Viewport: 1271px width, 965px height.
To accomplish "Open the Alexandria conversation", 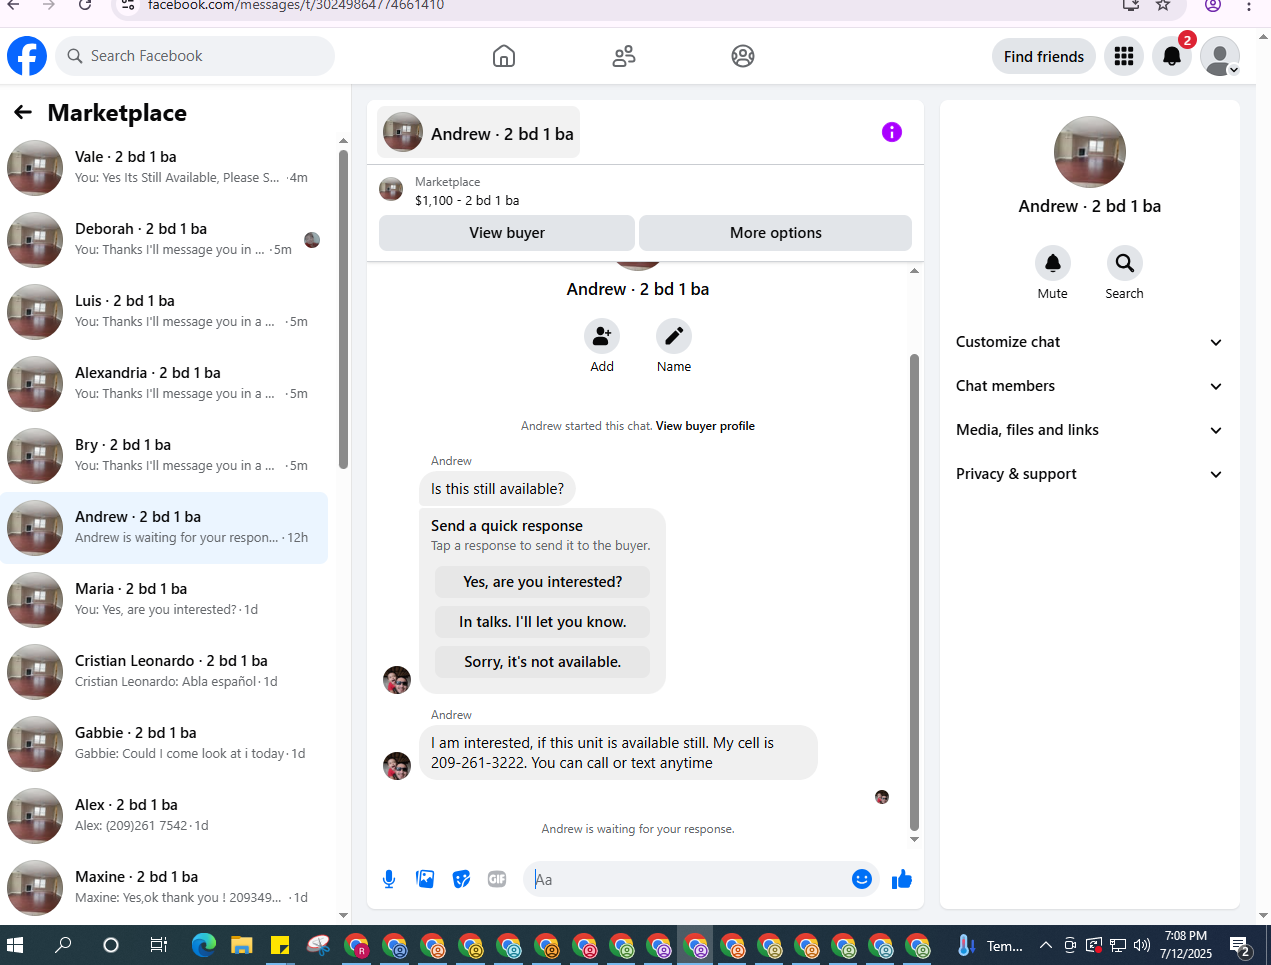I will click(x=165, y=384).
